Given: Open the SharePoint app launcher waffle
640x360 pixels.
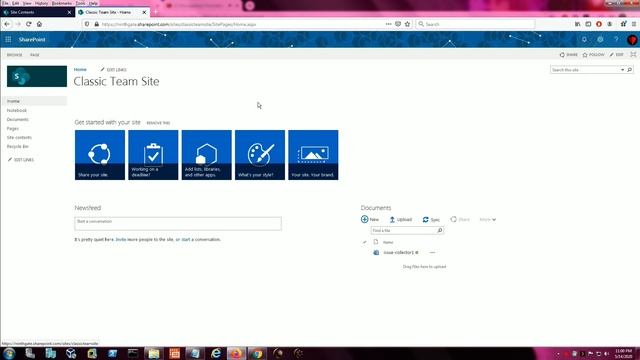Looking at the screenshot, I should (x=8, y=40).
